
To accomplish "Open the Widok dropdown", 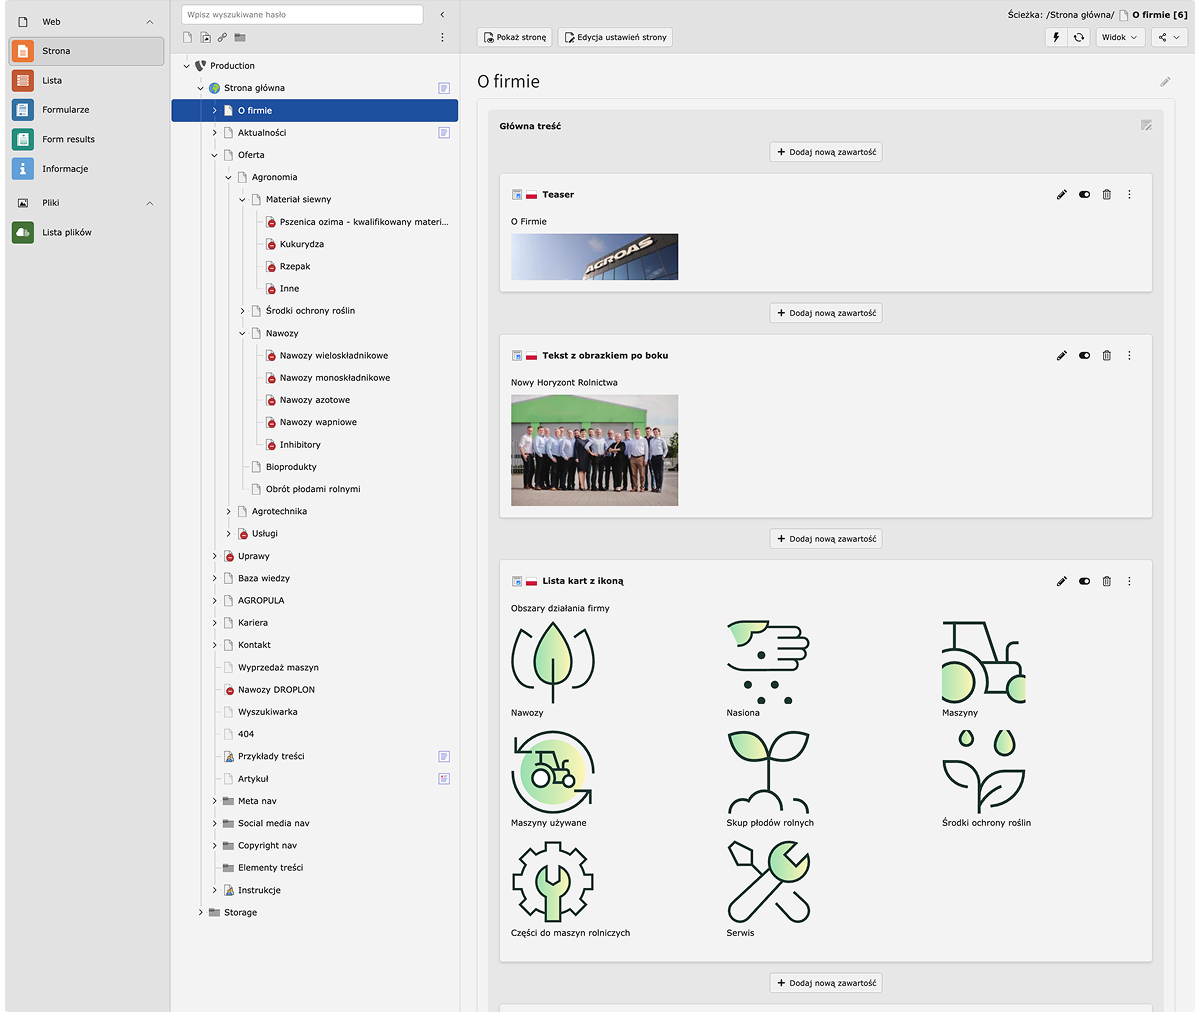I will (x=1119, y=37).
